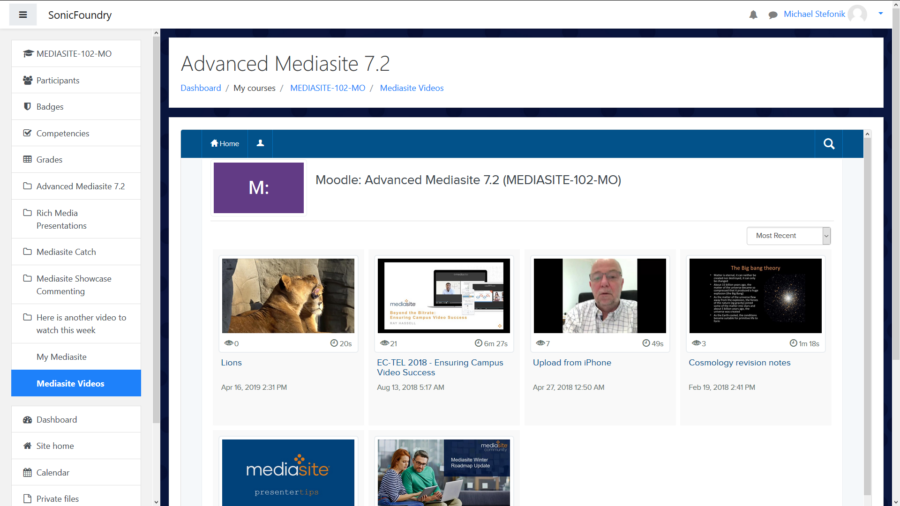
Task: Click Dashboard breadcrumb link
Action: coord(200,88)
